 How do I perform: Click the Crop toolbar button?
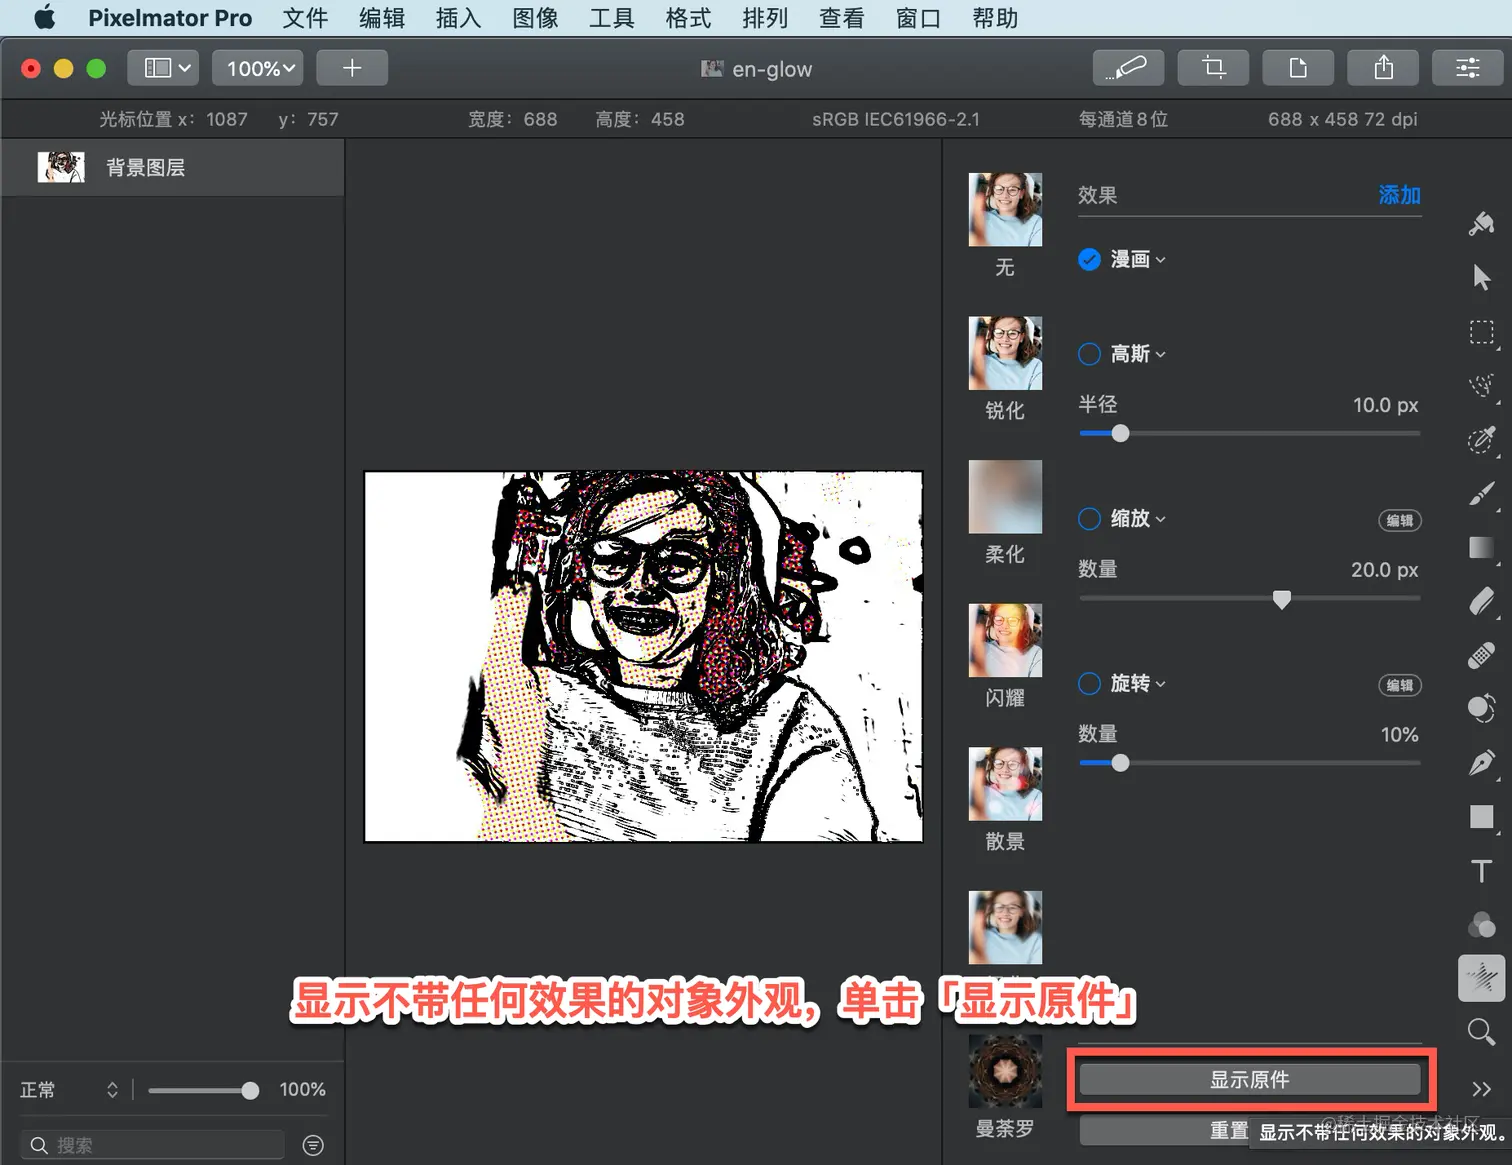[1213, 68]
